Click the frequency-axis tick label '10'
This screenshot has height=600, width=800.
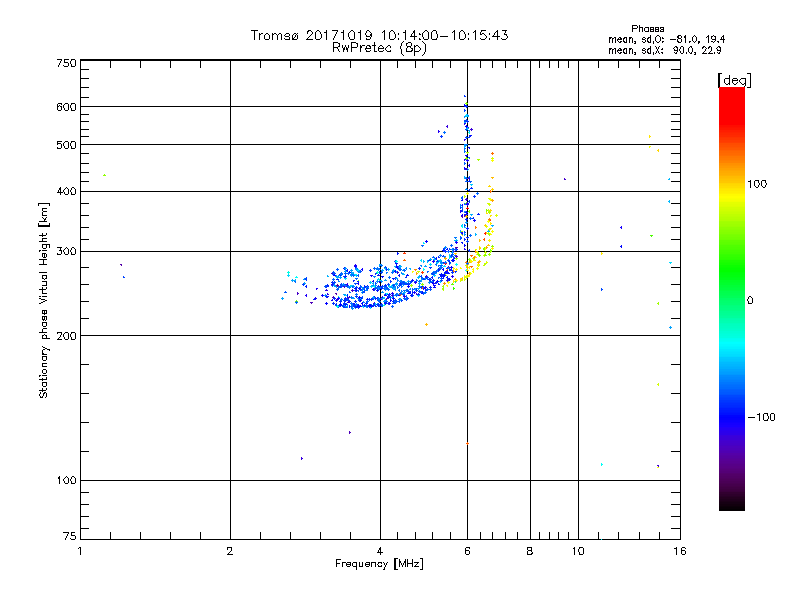coord(578,551)
